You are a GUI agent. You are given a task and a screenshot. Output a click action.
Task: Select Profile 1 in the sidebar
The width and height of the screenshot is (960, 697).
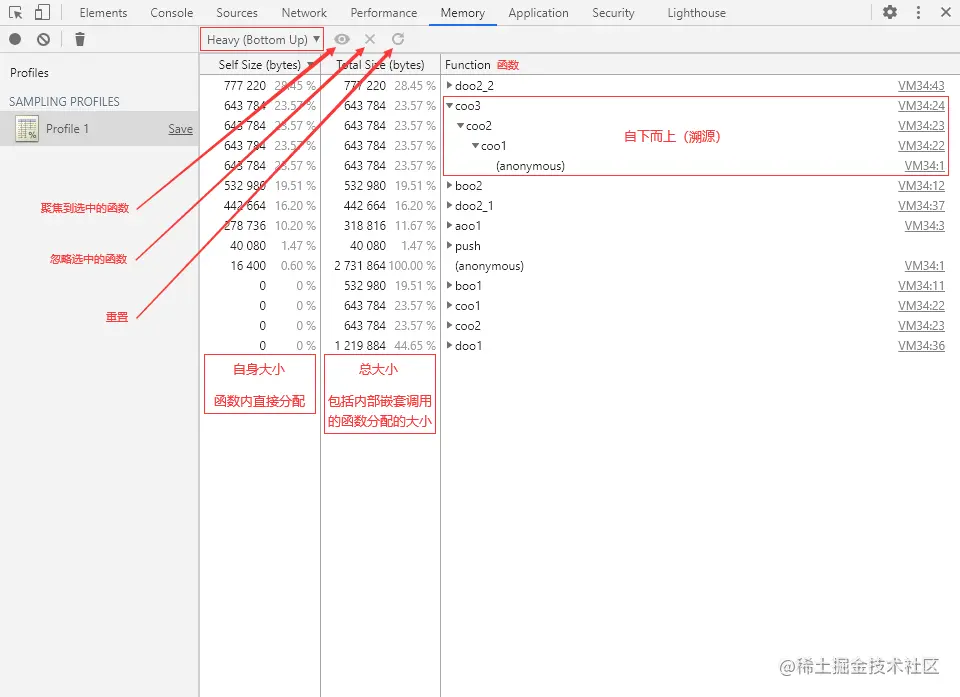pyautogui.click(x=99, y=129)
